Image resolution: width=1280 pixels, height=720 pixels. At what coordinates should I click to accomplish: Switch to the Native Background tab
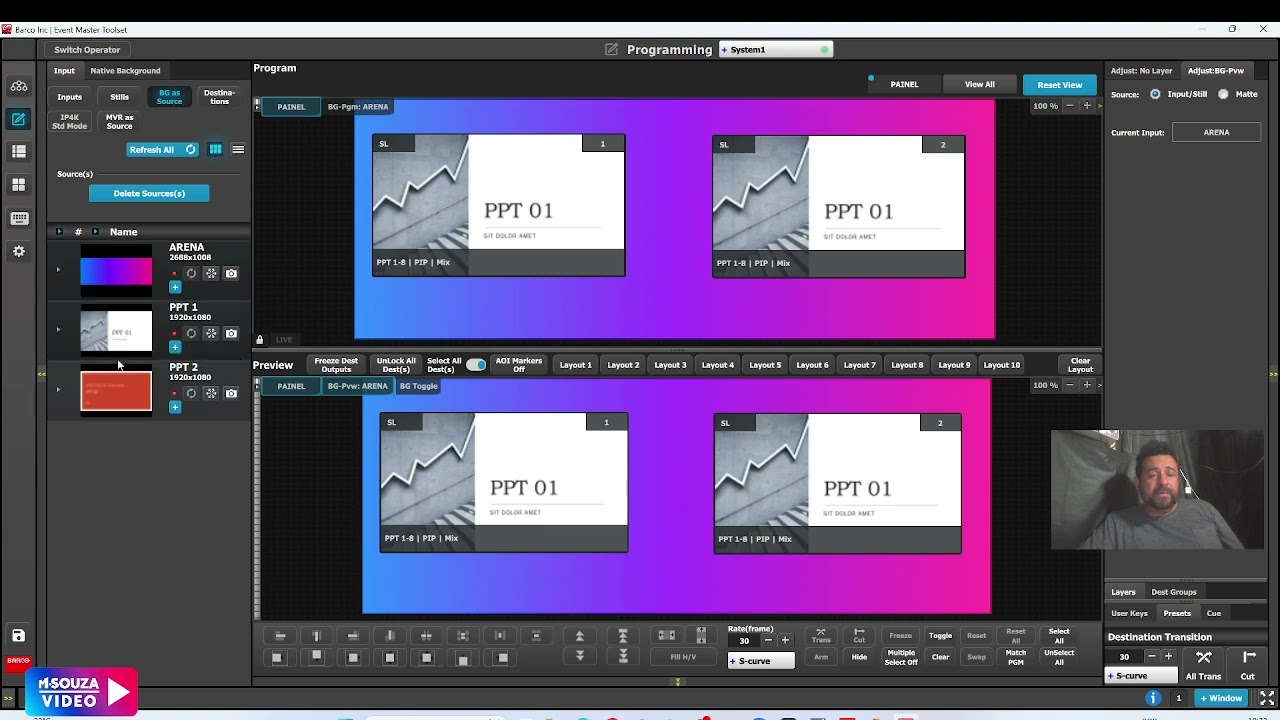coord(125,71)
